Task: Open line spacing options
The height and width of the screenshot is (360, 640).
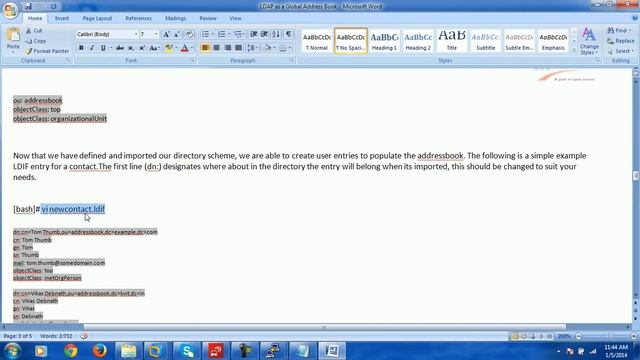Action: (252, 48)
